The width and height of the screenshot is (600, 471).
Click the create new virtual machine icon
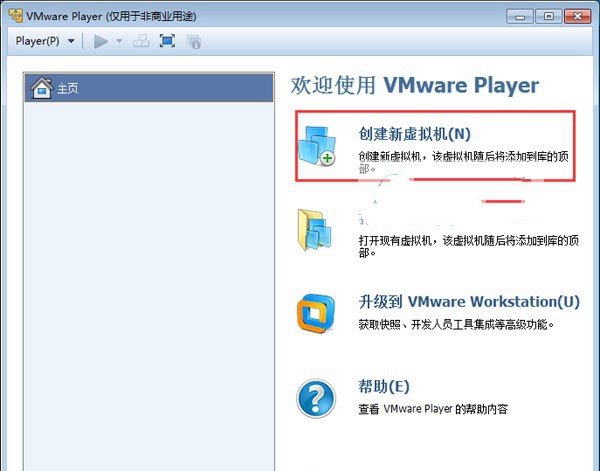coord(317,146)
